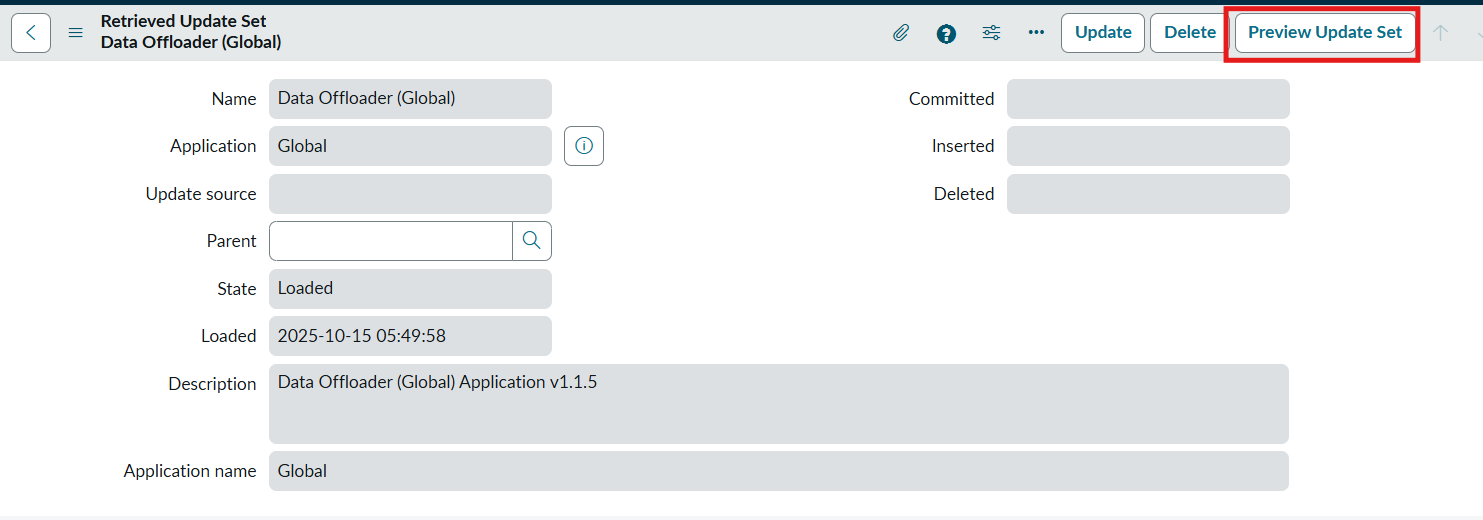Viewport: 1483px width, 520px height.
Task: Select the State field showing Loaded
Action: click(x=410, y=288)
